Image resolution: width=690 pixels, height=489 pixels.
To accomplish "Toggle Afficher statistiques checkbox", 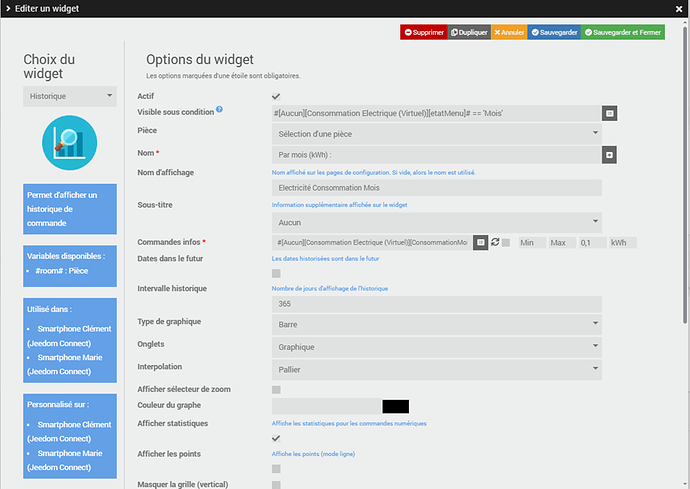I will [276, 438].
